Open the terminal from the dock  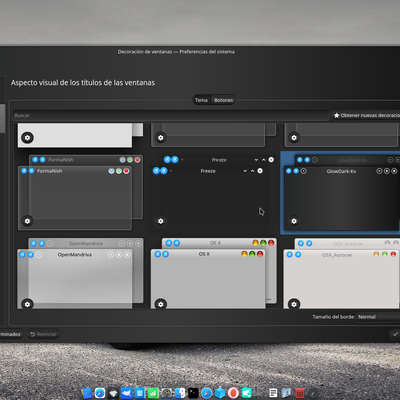(193, 393)
